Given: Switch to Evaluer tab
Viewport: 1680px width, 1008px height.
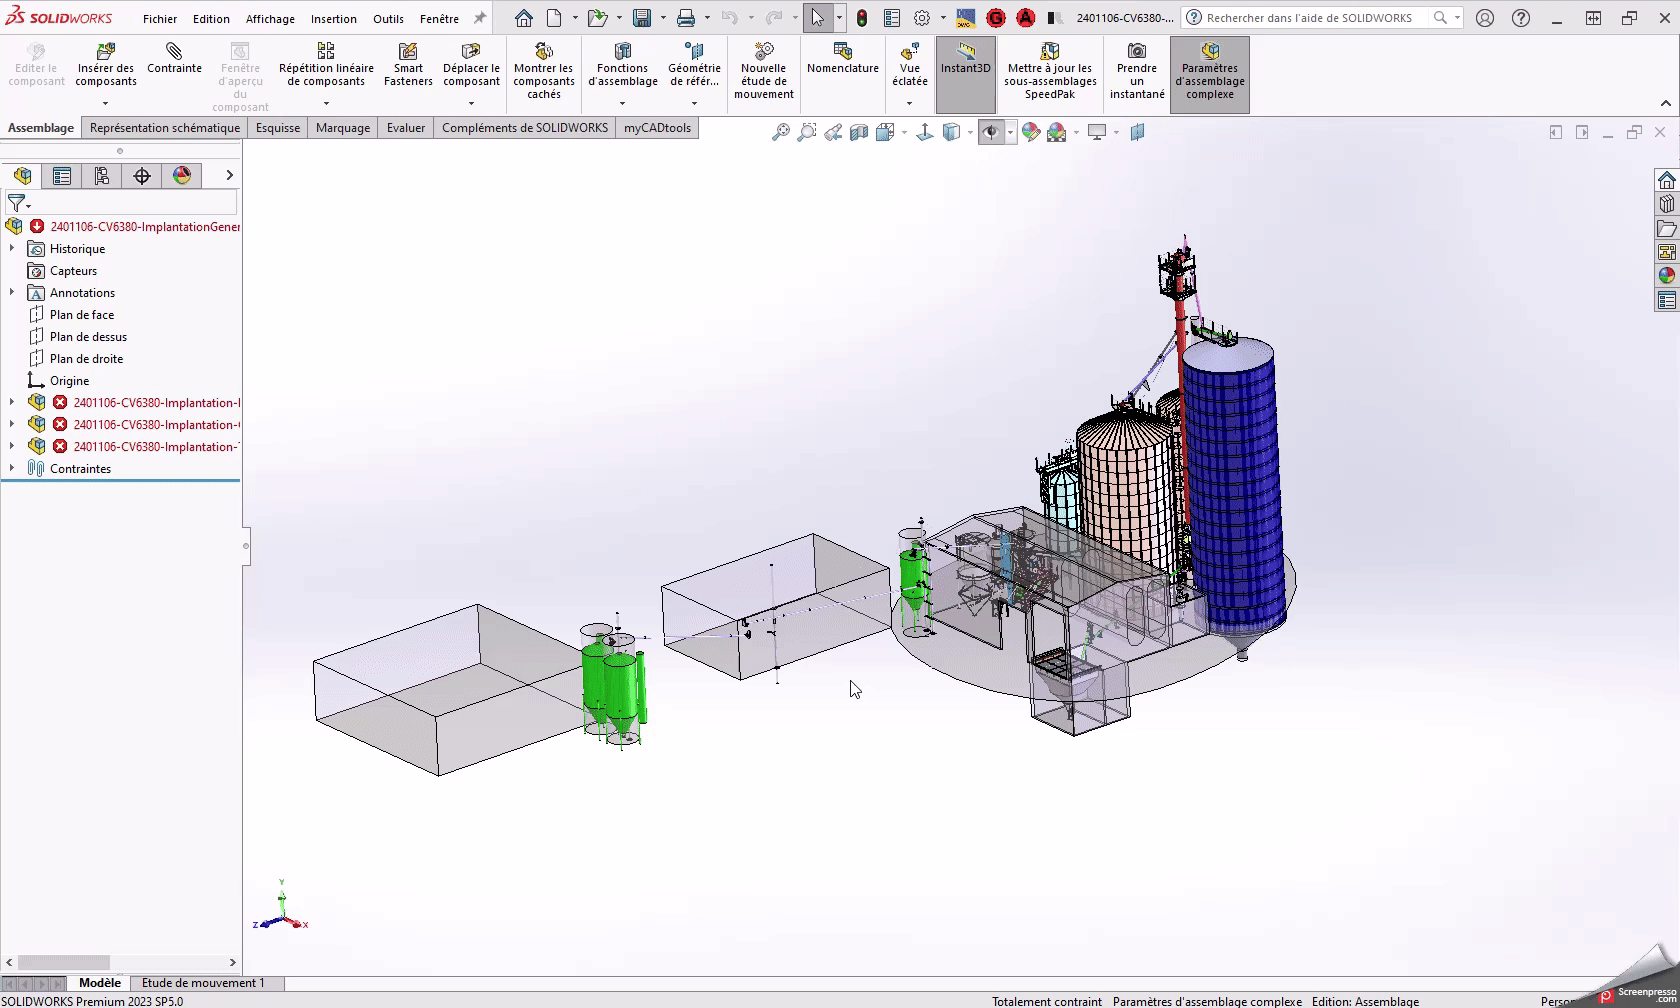Looking at the screenshot, I should pyautogui.click(x=406, y=128).
